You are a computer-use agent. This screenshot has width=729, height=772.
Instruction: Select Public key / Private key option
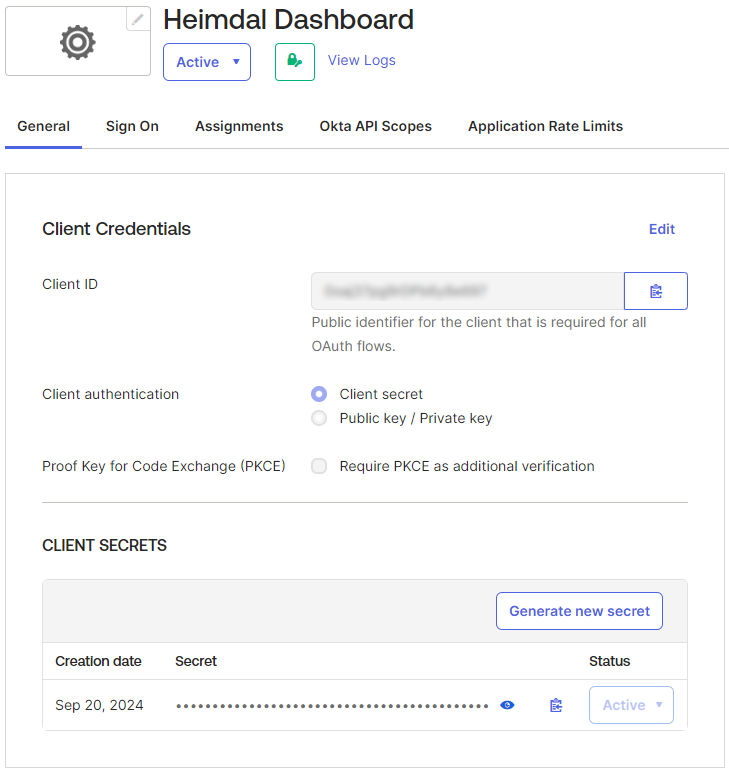click(319, 418)
